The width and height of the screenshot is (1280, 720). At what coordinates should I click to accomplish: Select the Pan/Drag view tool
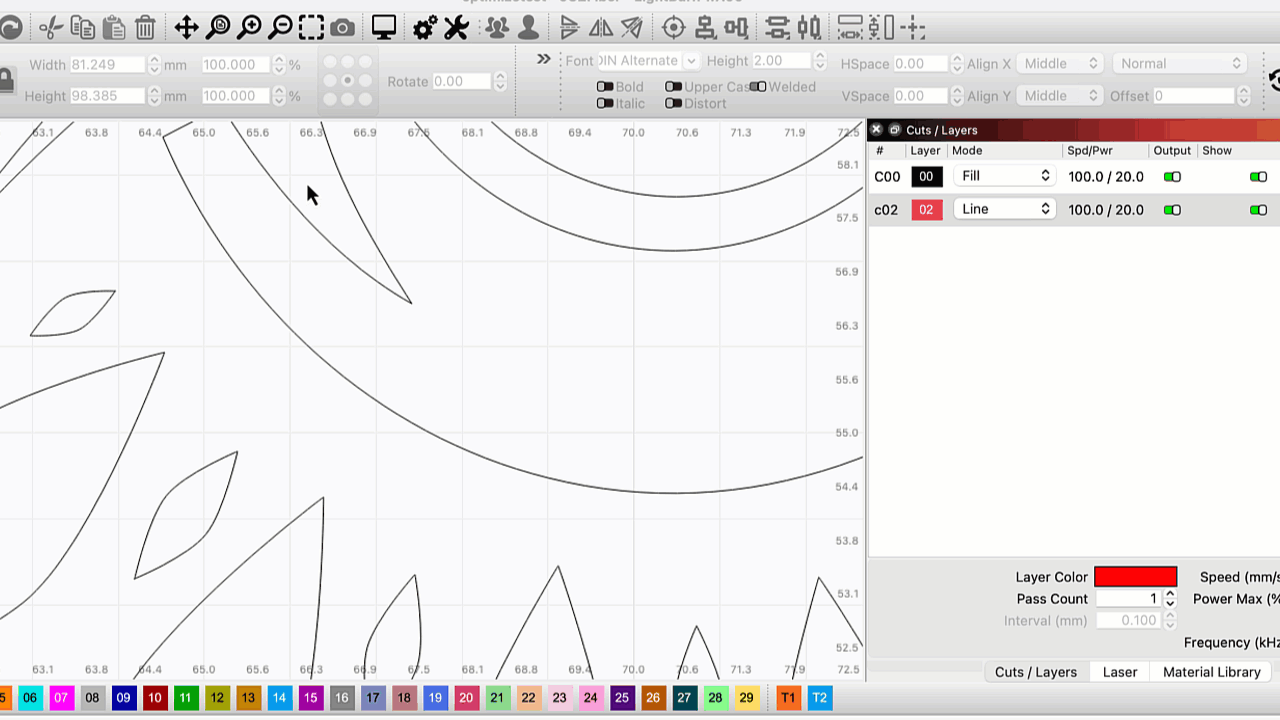point(186,28)
